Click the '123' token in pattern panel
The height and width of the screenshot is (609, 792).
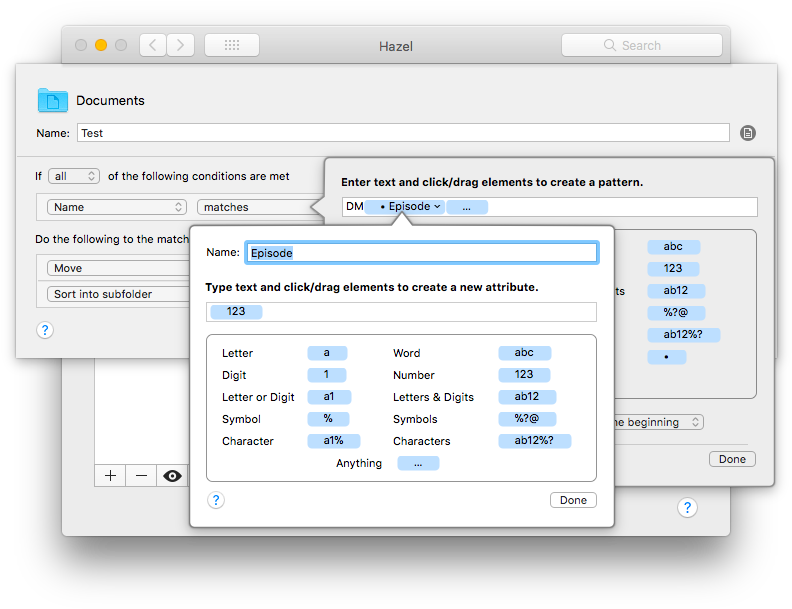673,269
